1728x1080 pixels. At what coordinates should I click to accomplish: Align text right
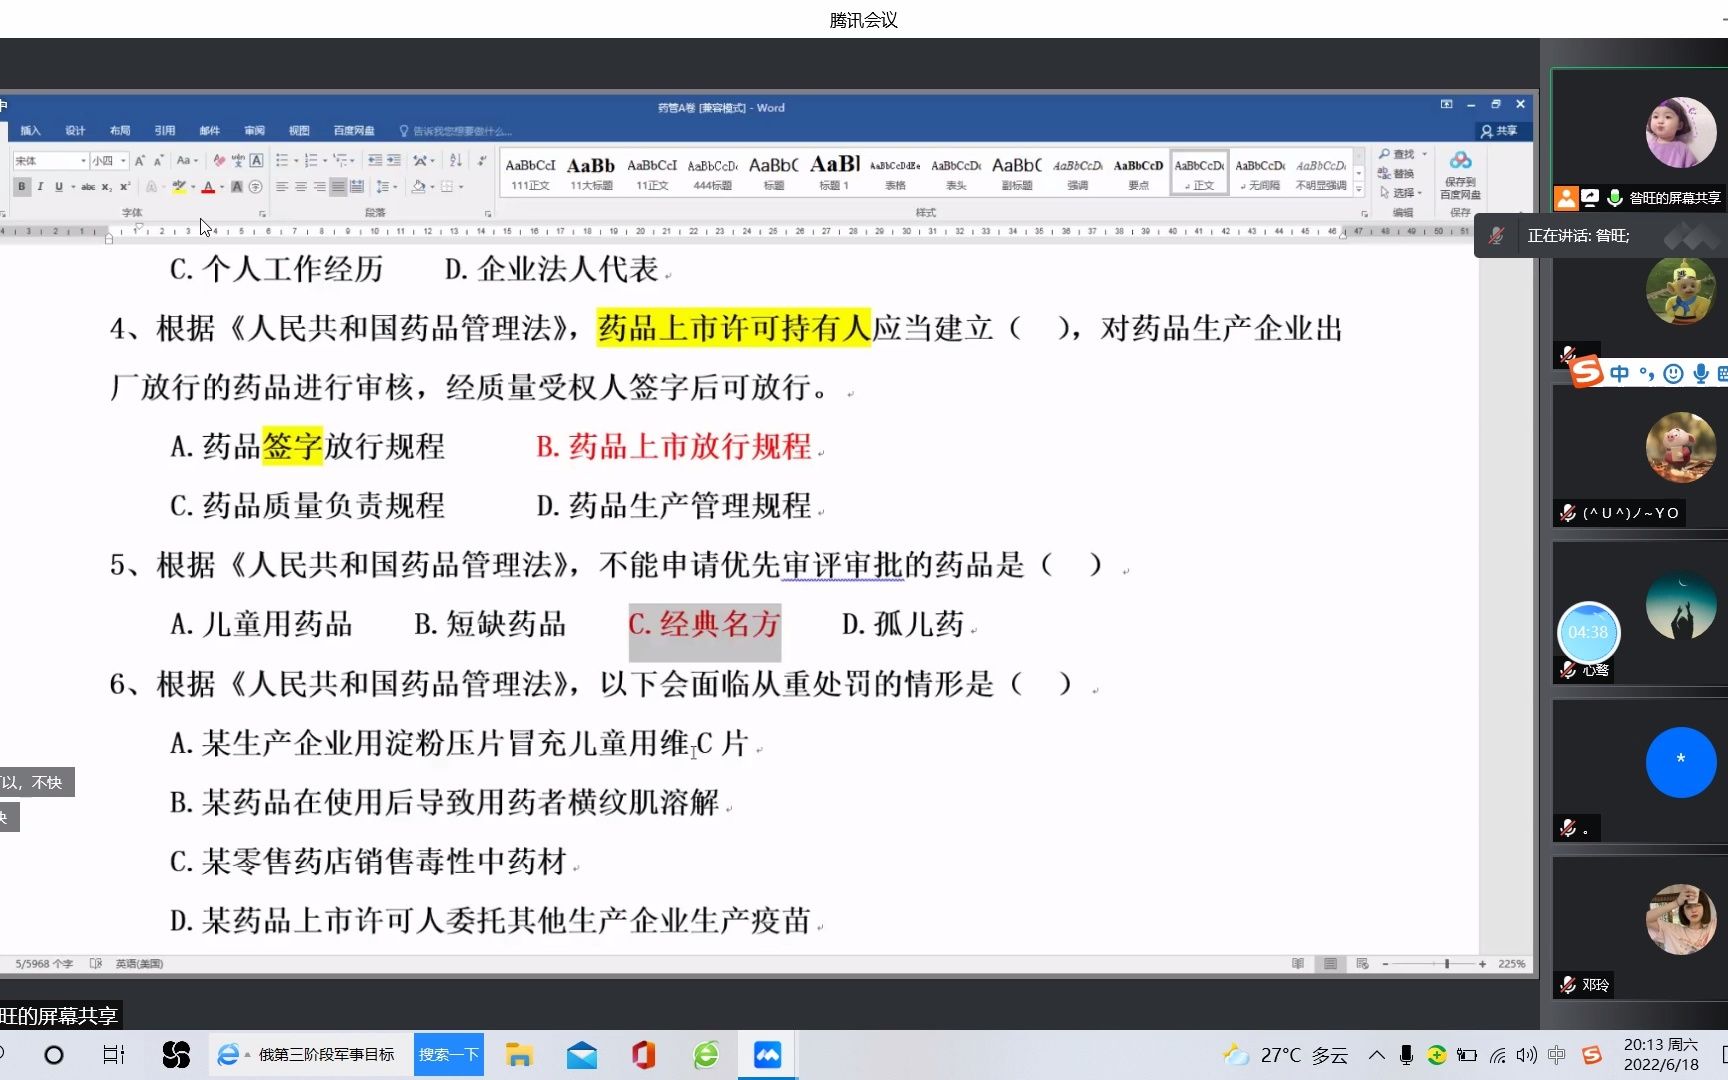[x=319, y=187]
